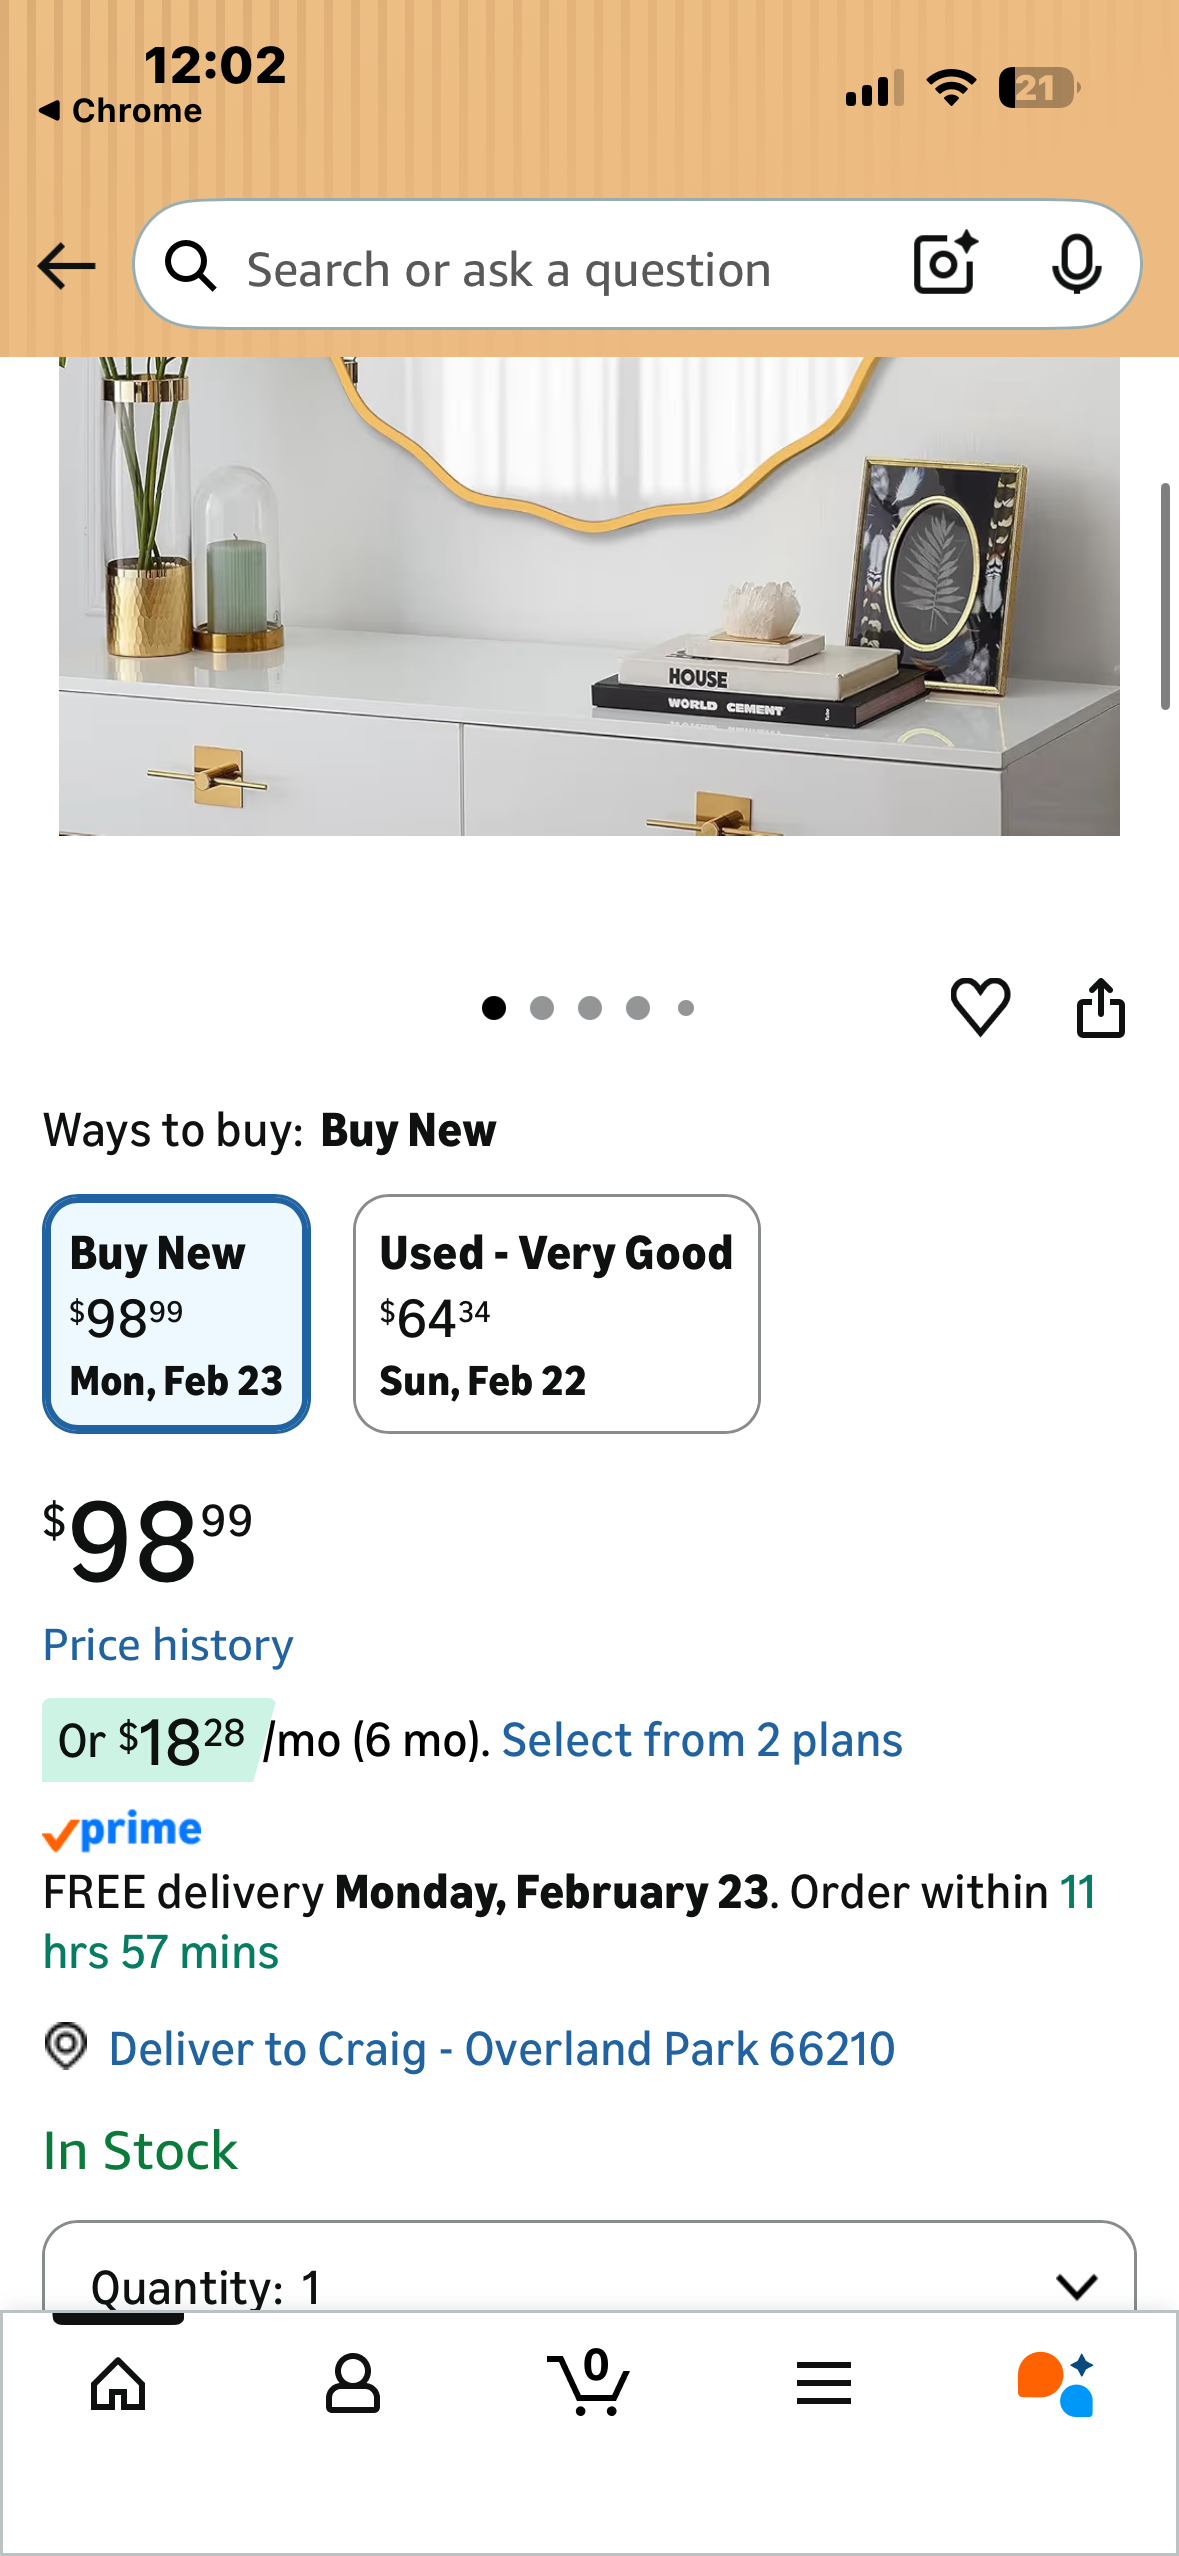This screenshot has width=1179, height=2556.
Task: Select the Used - Very Good option
Action: (556, 1313)
